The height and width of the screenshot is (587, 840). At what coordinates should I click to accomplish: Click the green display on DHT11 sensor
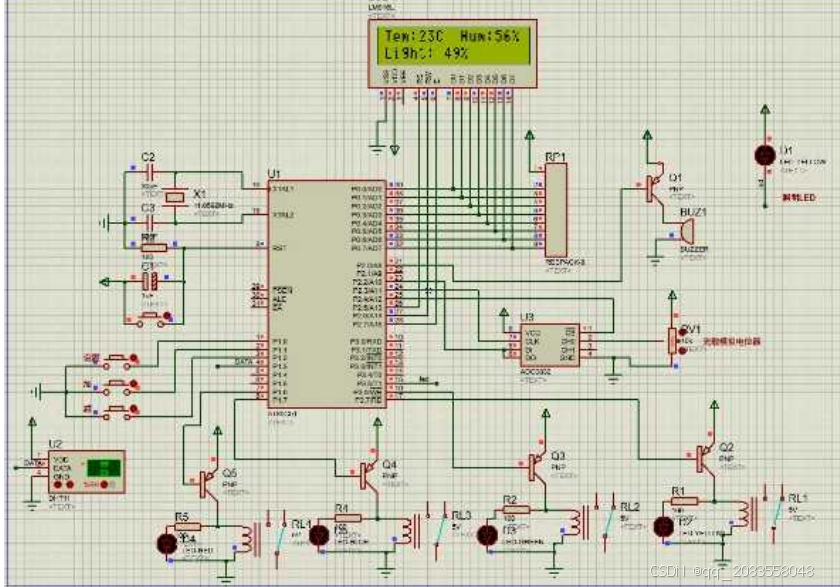click(x=104, y=468)
